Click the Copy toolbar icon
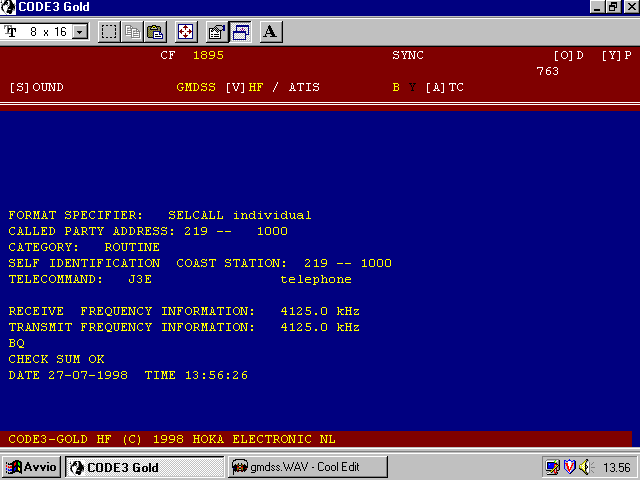This screenshot has width=640, height=480. point(132,32)
